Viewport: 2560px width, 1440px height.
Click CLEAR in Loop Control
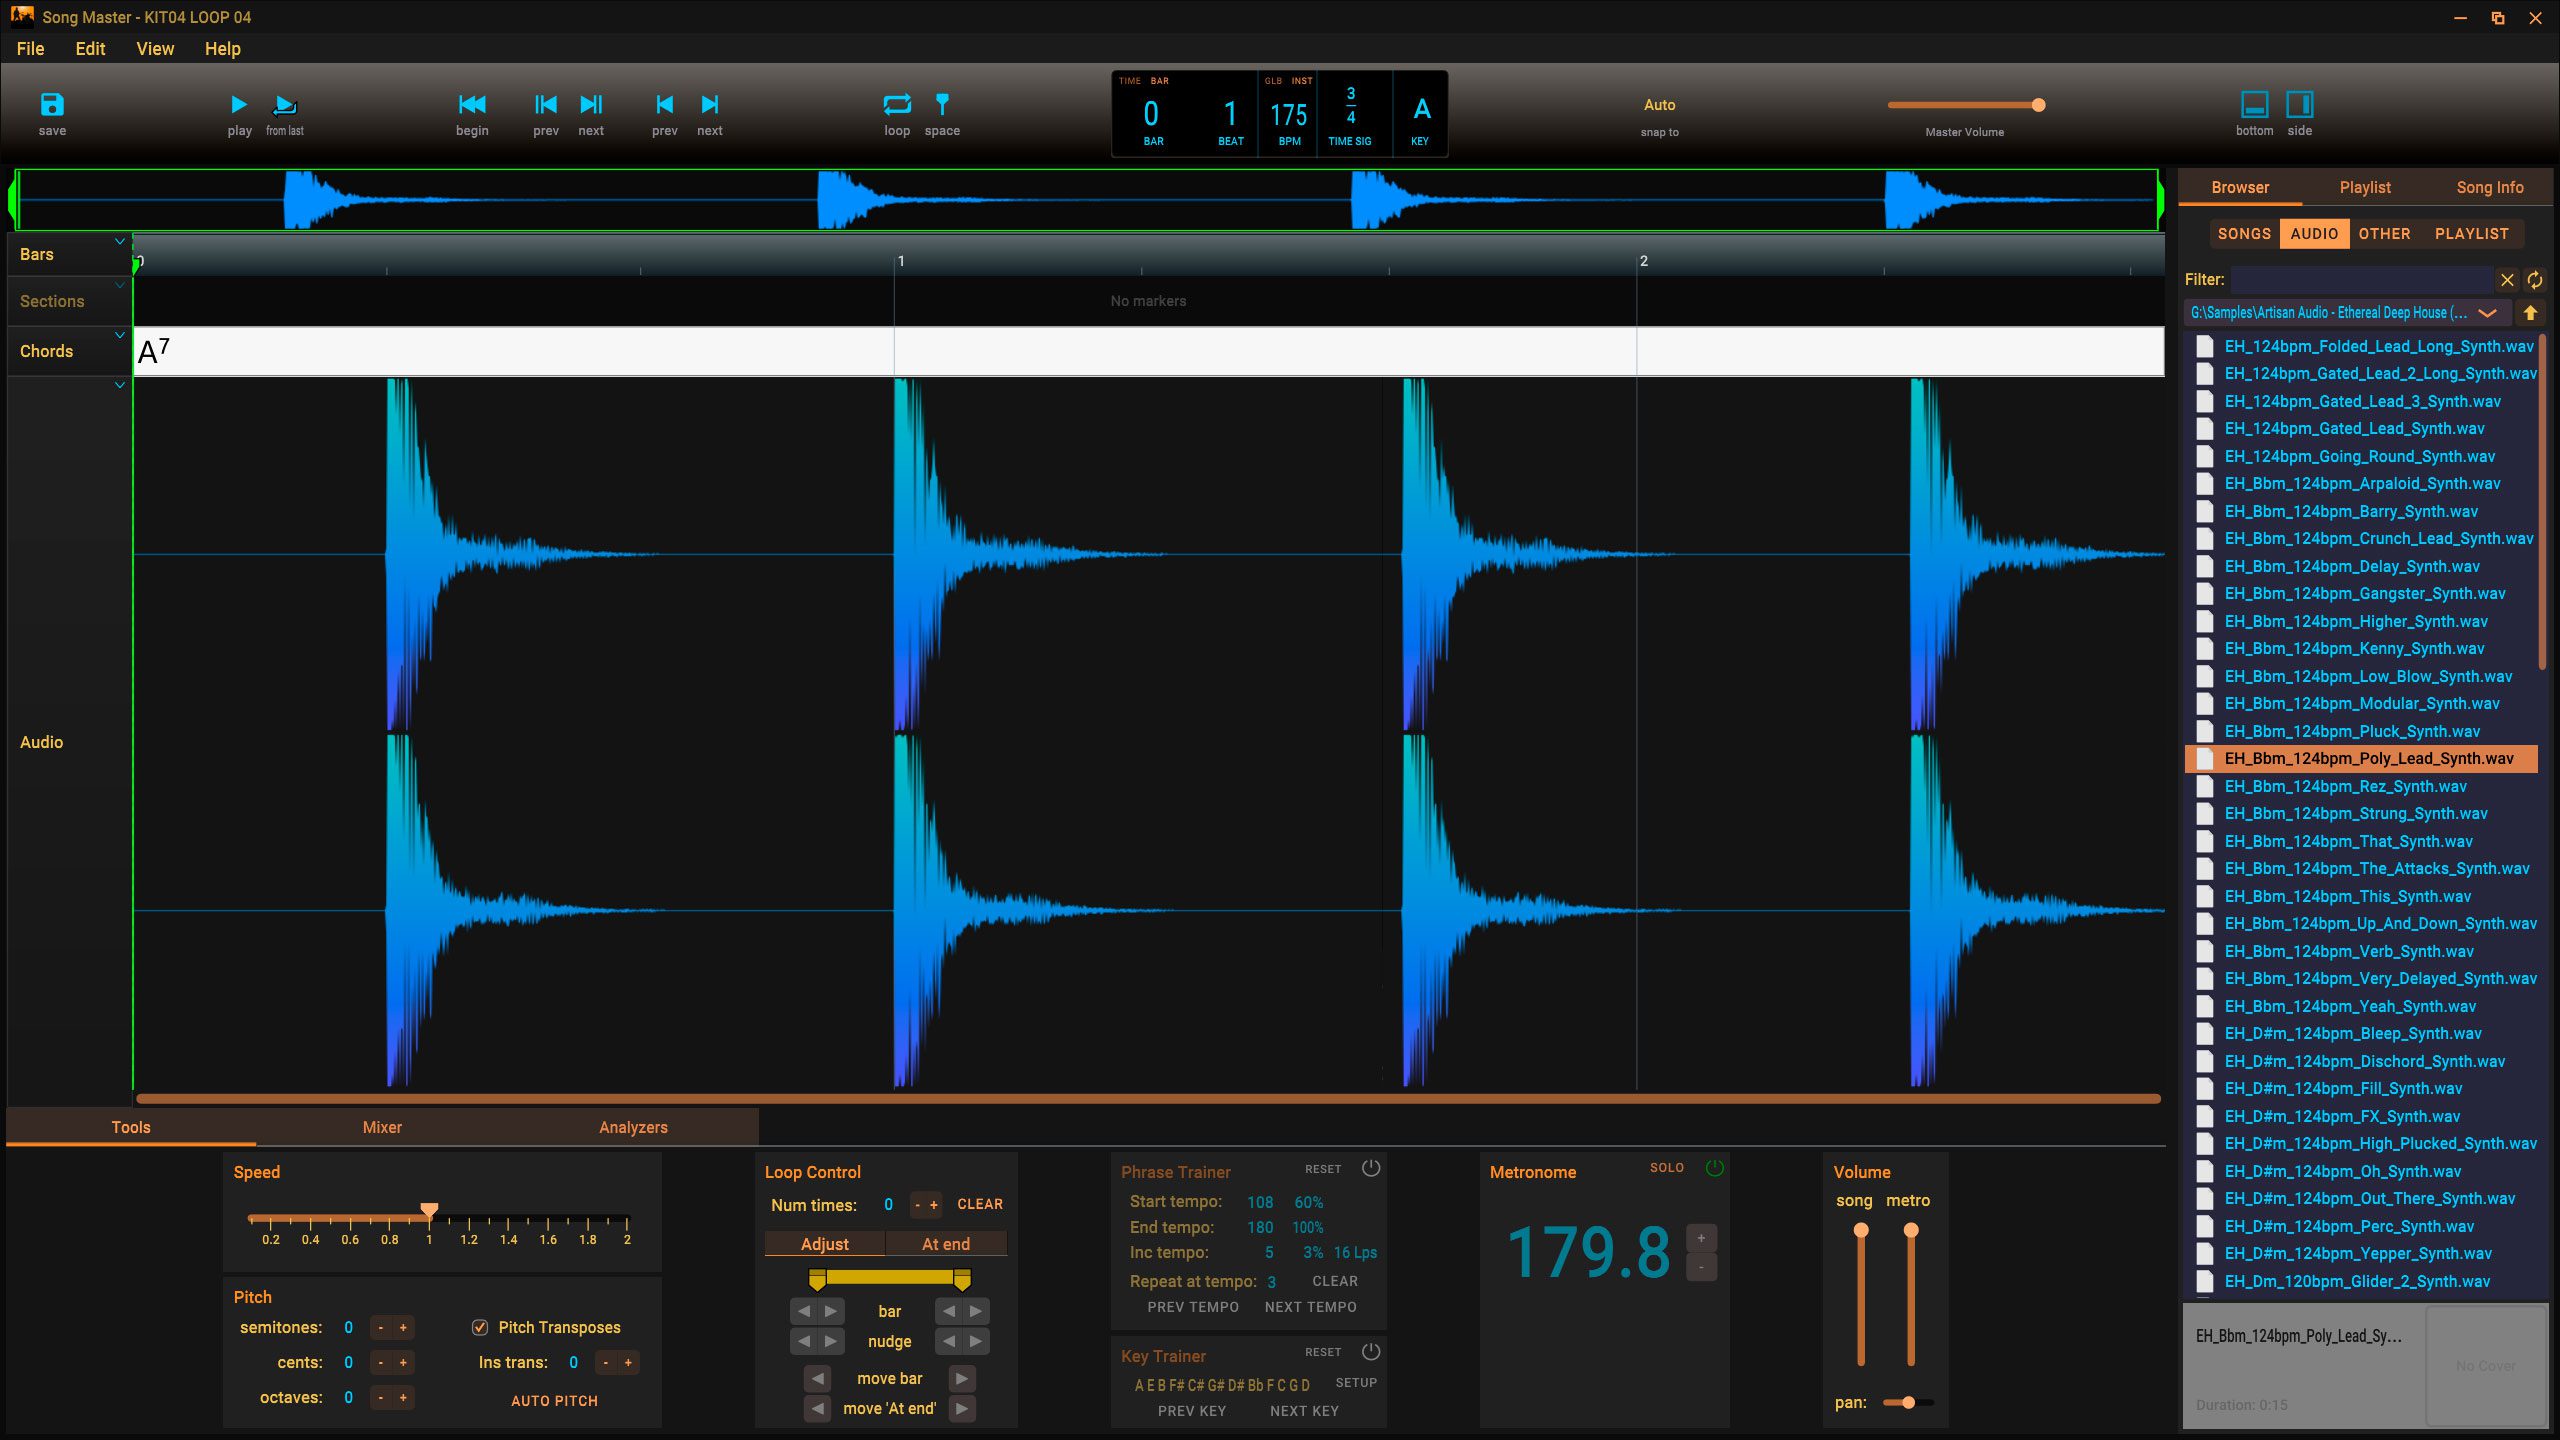[980, 1204]
